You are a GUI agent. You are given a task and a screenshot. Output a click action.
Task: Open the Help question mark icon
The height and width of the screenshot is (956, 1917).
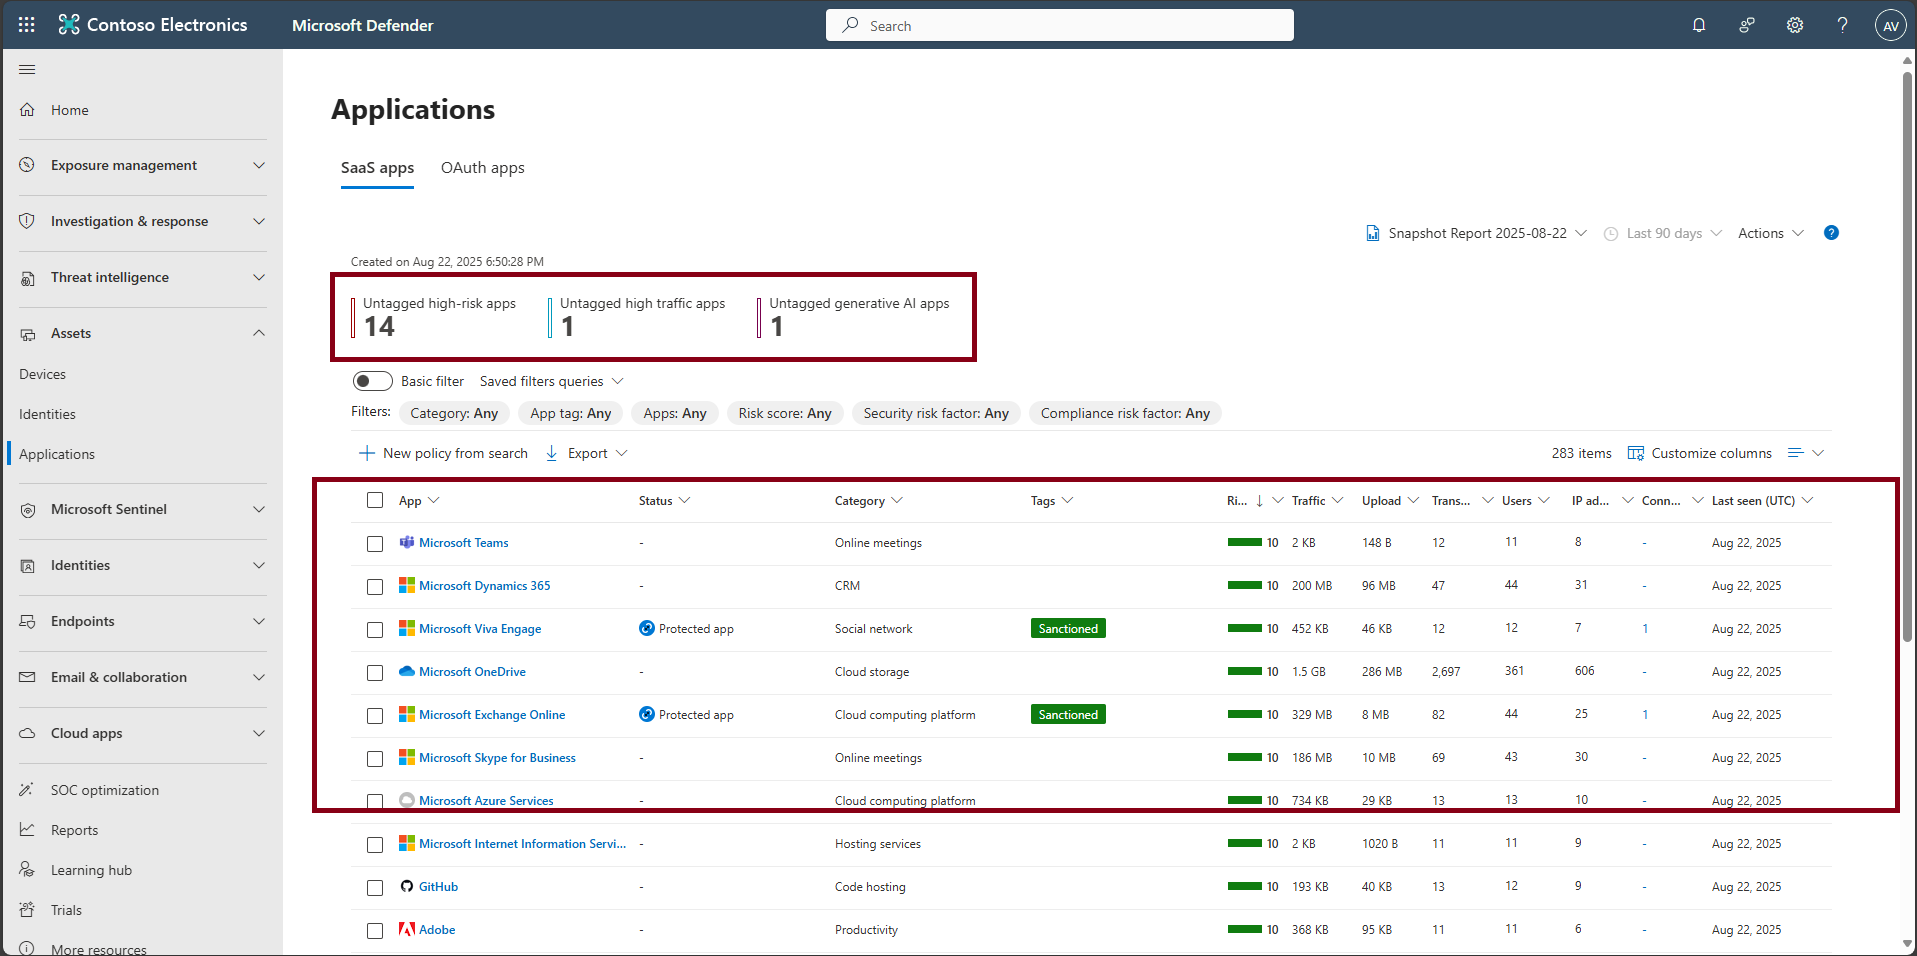(1842, 25)
